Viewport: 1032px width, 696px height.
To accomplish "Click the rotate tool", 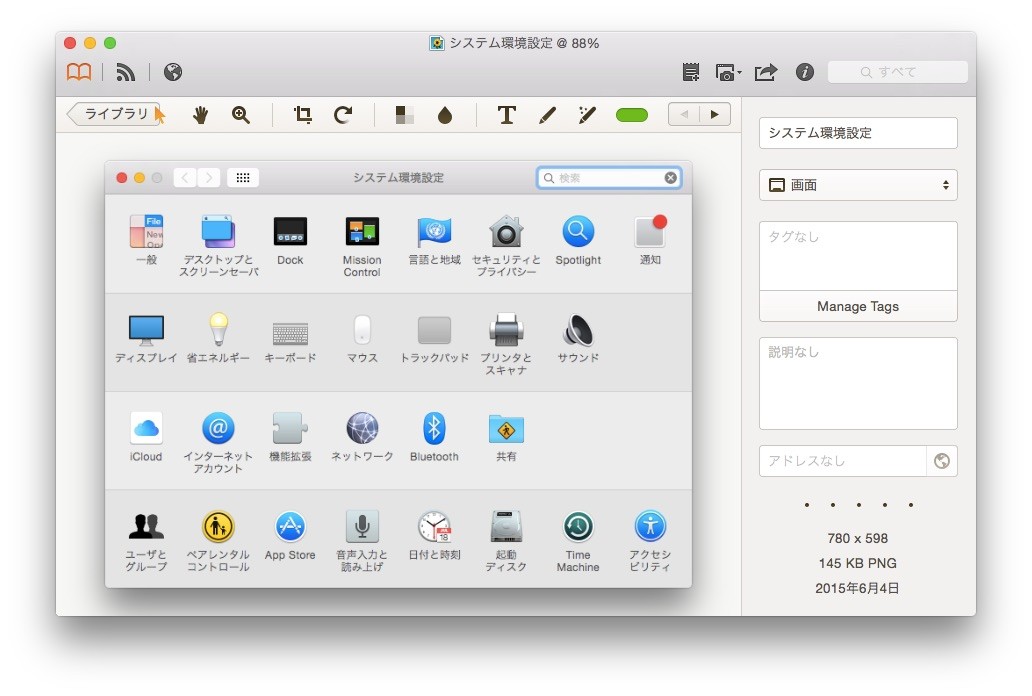I will point(343,115).
